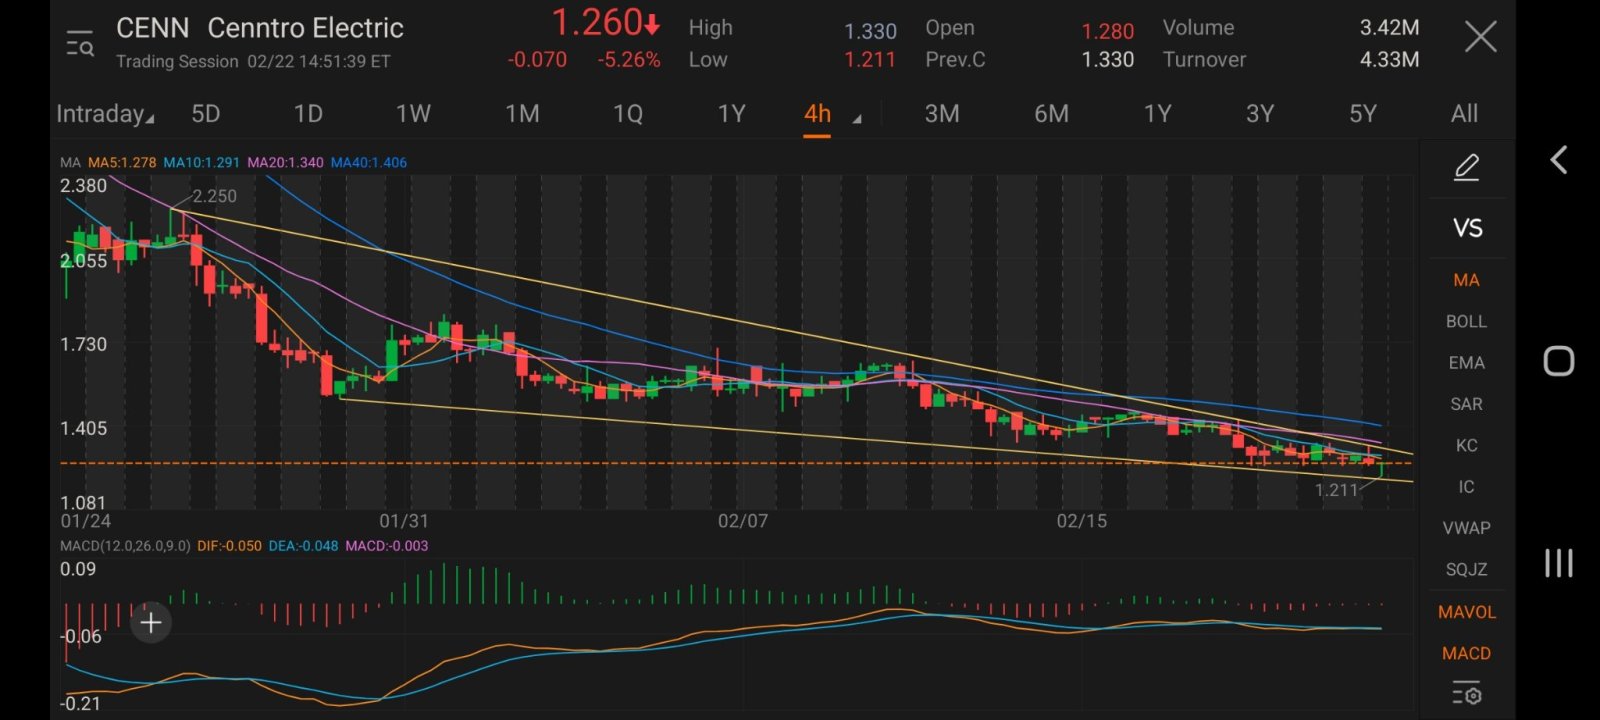The image size is (1600, 720).
Task: Tap the DEA:-0.048 label
Action: pyautogui.click(x=303, y=546)
